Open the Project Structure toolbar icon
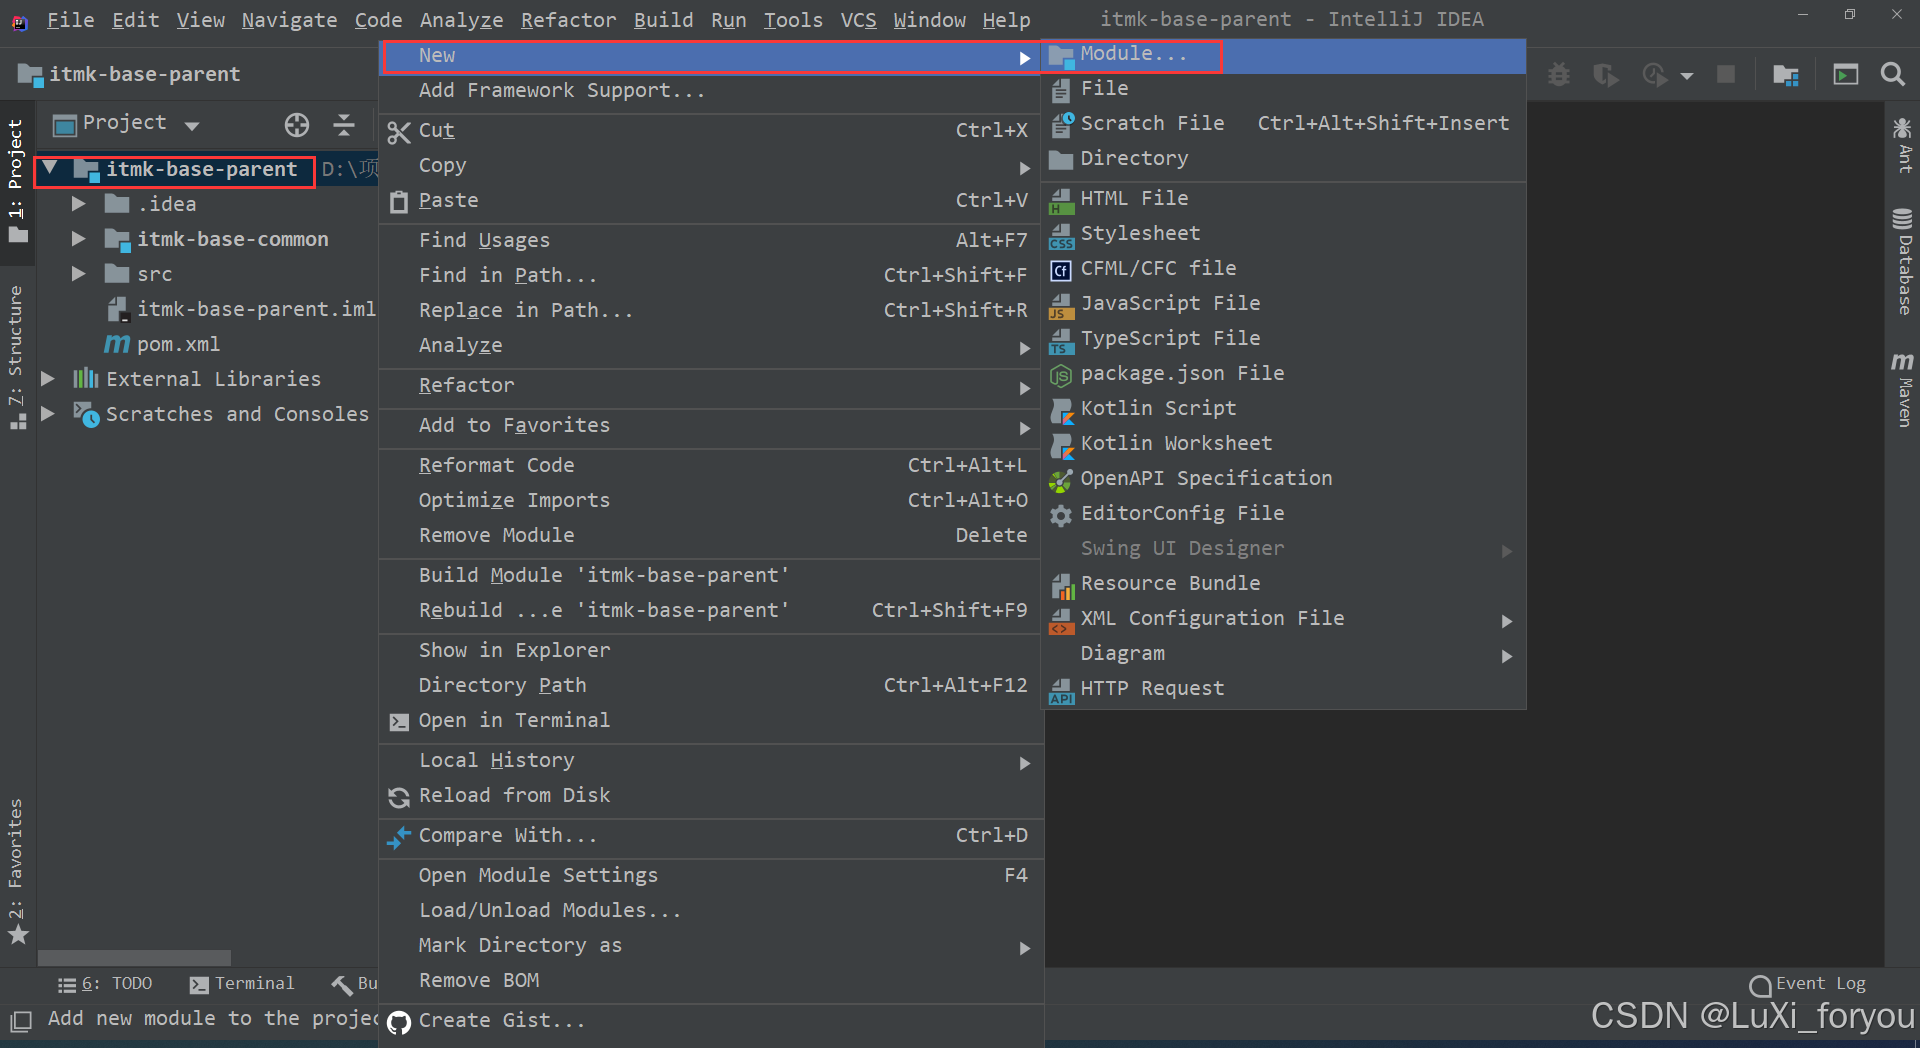The image size is (1920, 1048). coord(1786,75)
